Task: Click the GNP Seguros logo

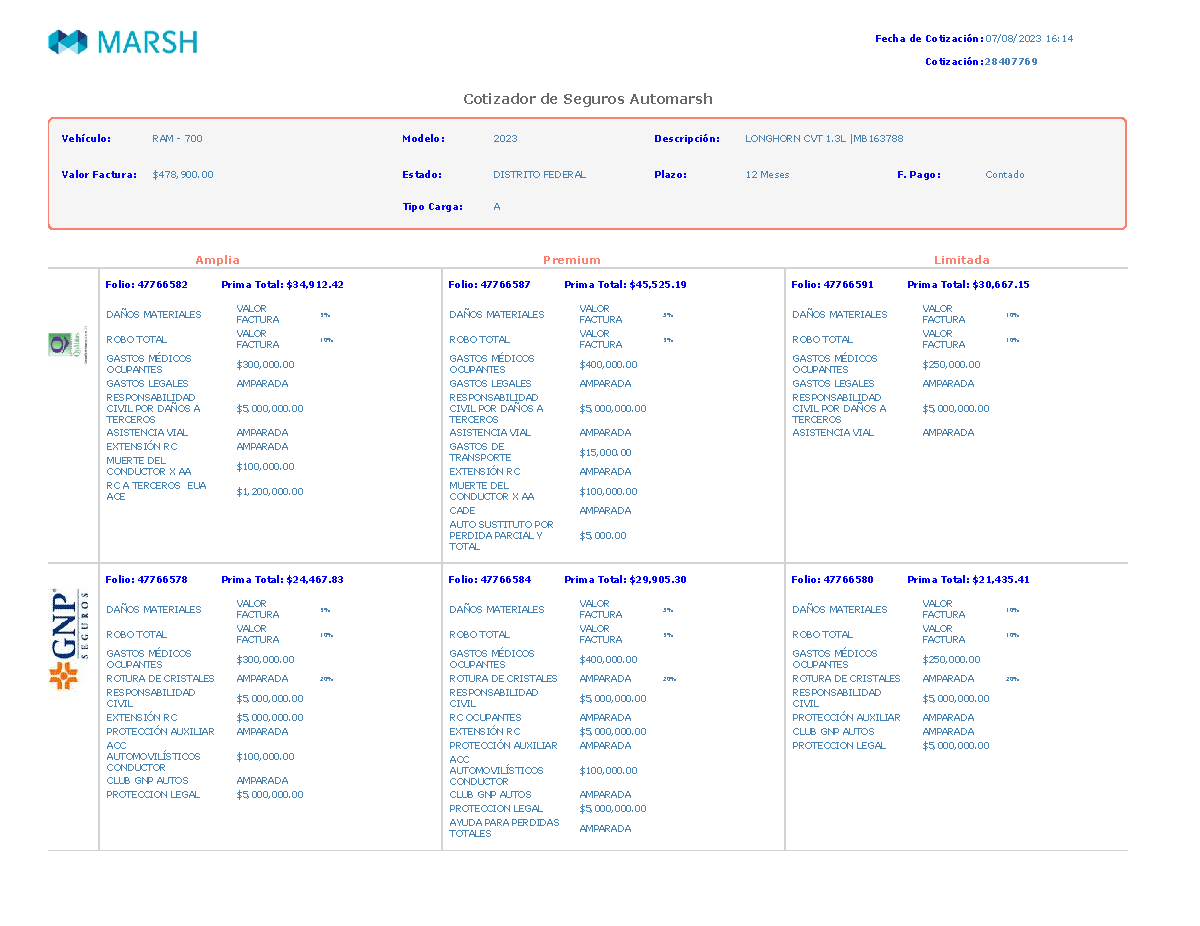Action: pos(69,640)
